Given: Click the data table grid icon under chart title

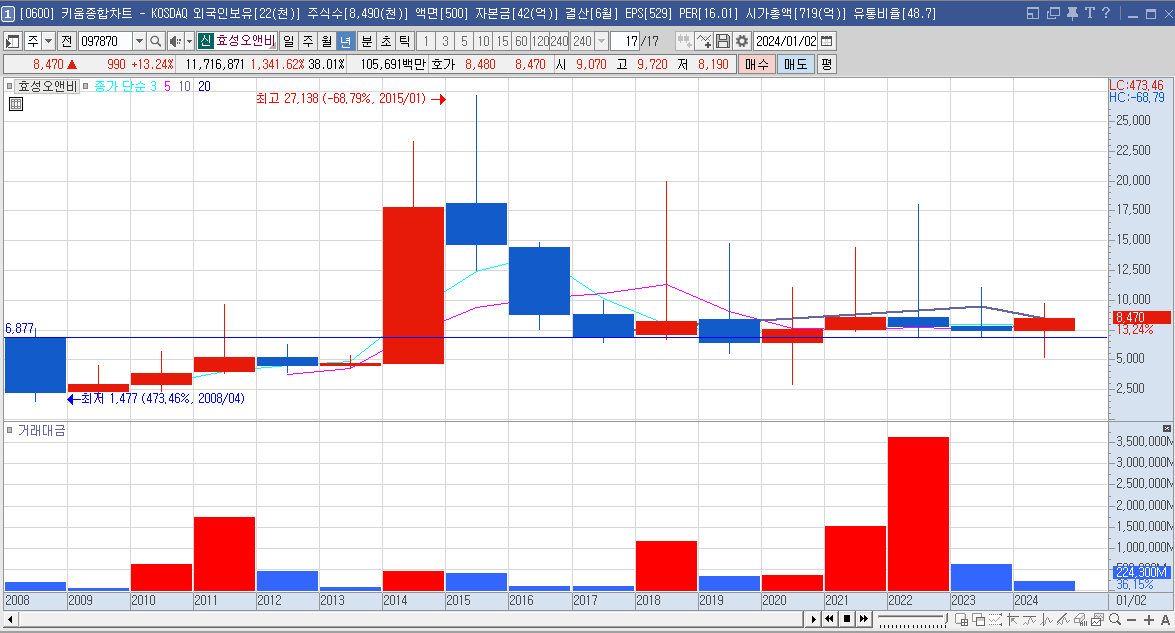Looking at the screenshot, I should point(16,104).
